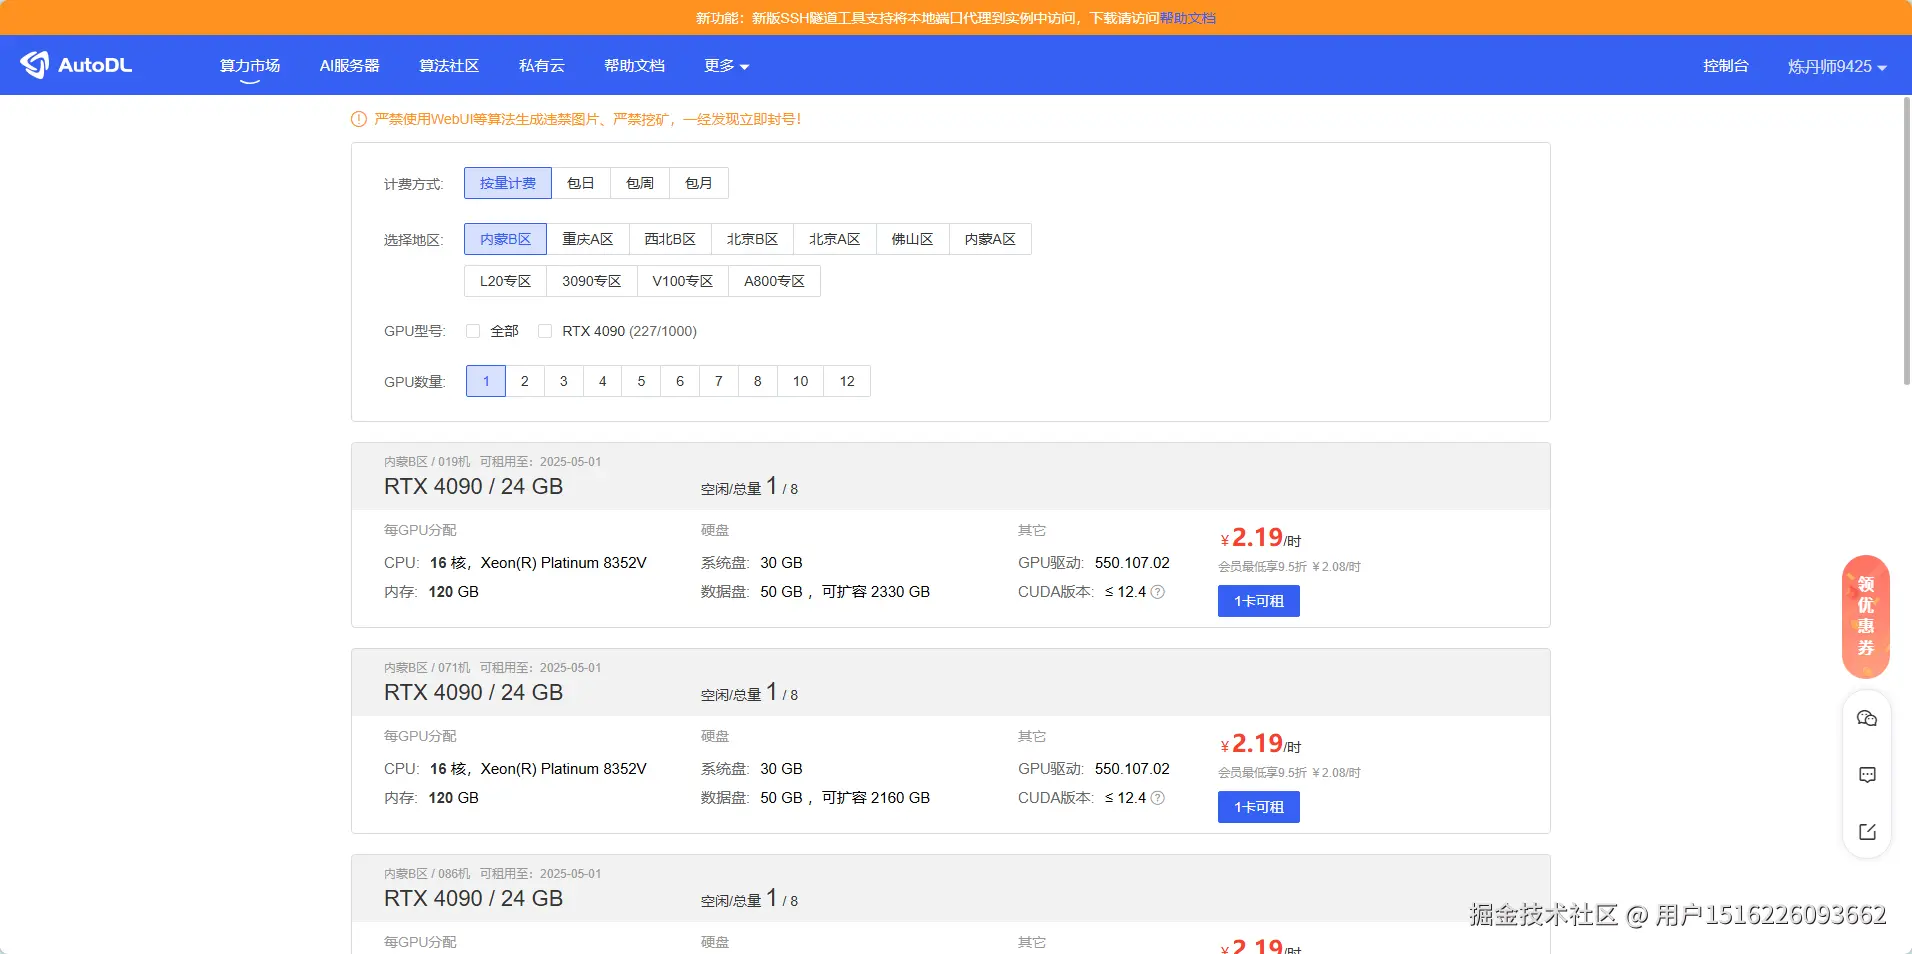The width and height of the screenshot is (1912, 954).
Task: Set GPU count to 12
Action: [x=847, y=381]
